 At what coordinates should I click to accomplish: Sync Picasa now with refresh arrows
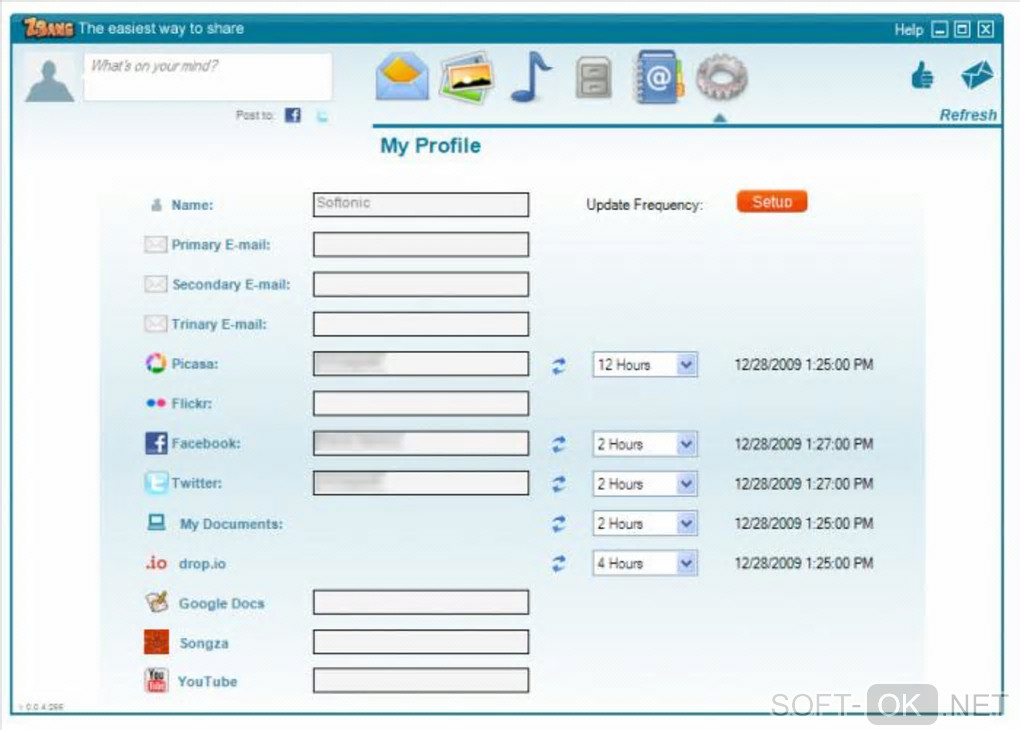[559, 366]
